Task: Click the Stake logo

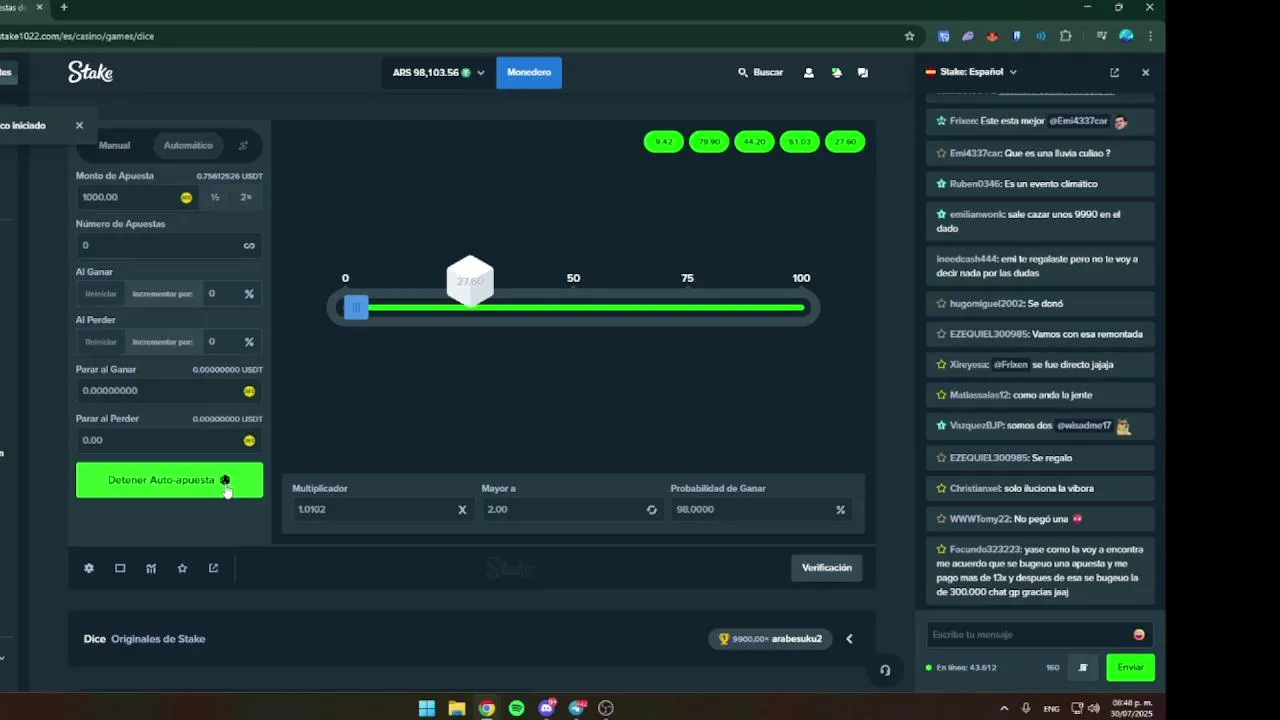Action: coord(90,72)
